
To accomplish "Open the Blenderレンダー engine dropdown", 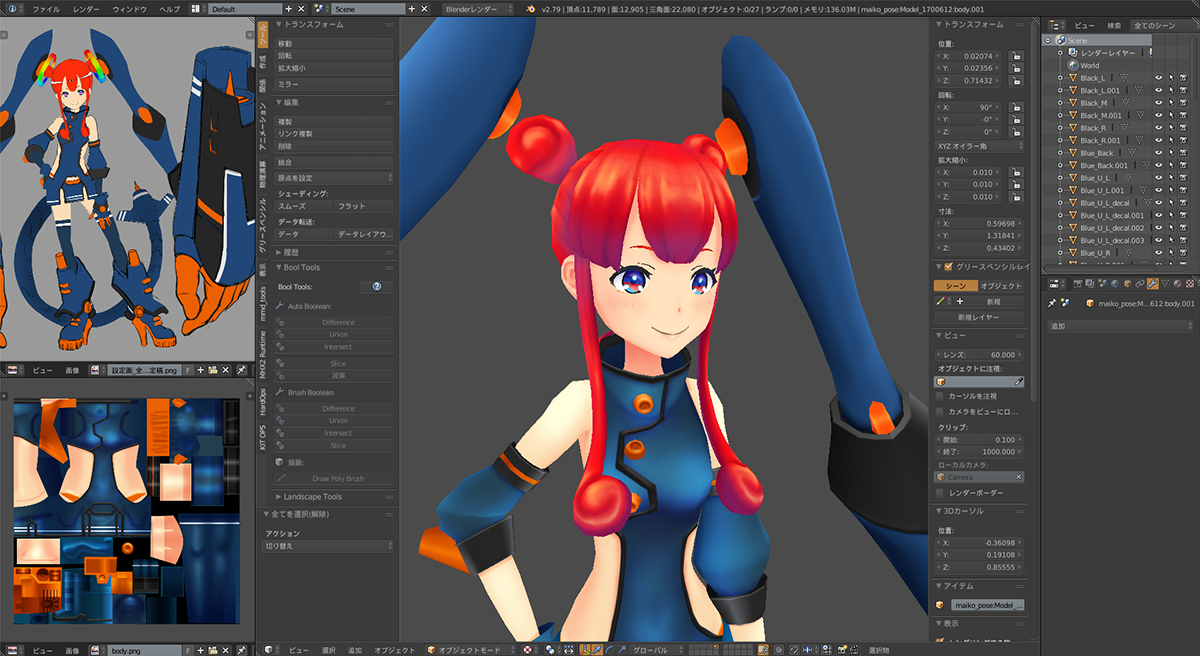I will [x=479, y=8].
